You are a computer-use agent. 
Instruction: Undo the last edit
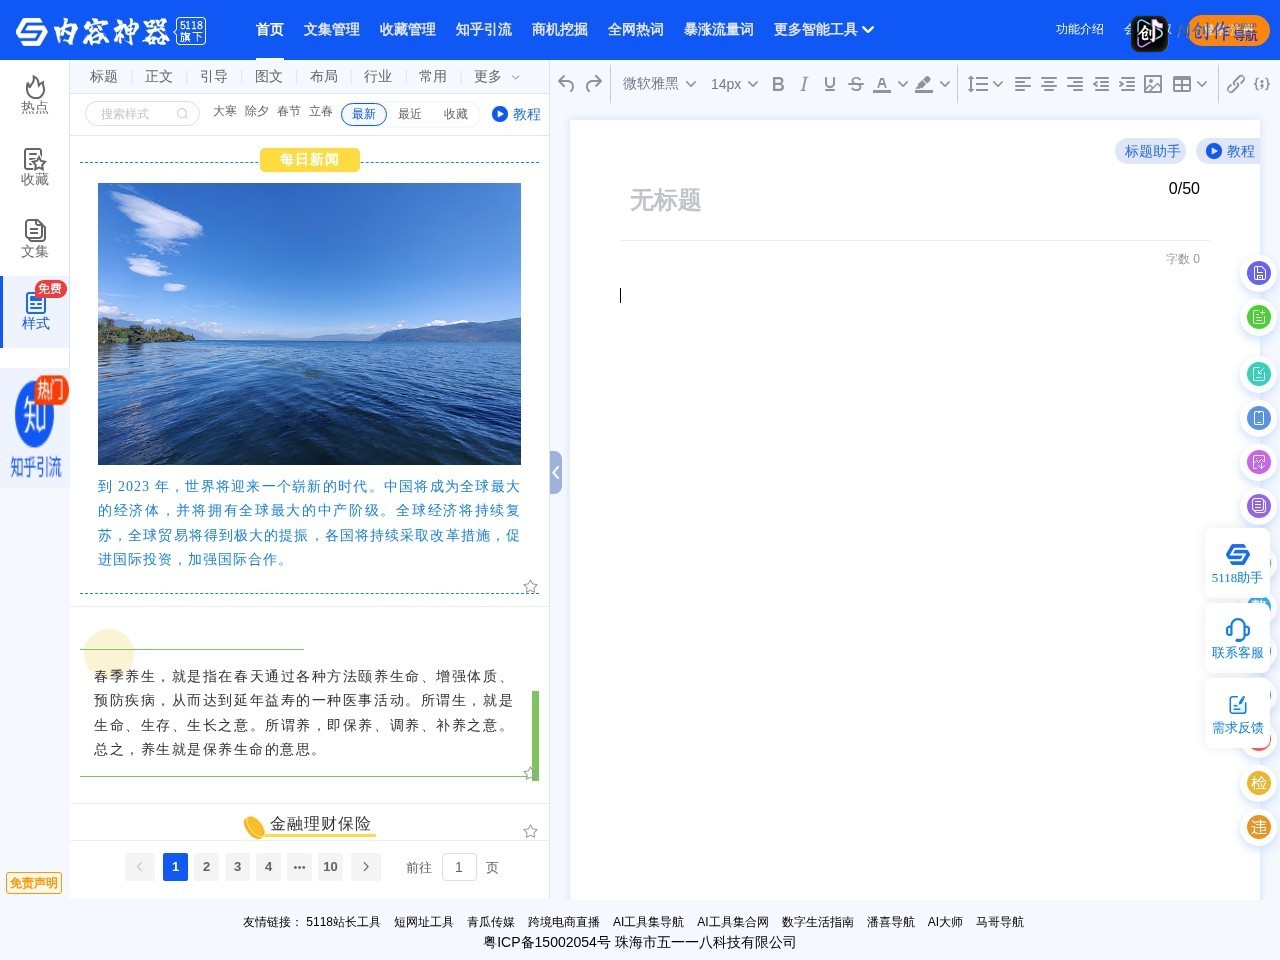point(566,84)
